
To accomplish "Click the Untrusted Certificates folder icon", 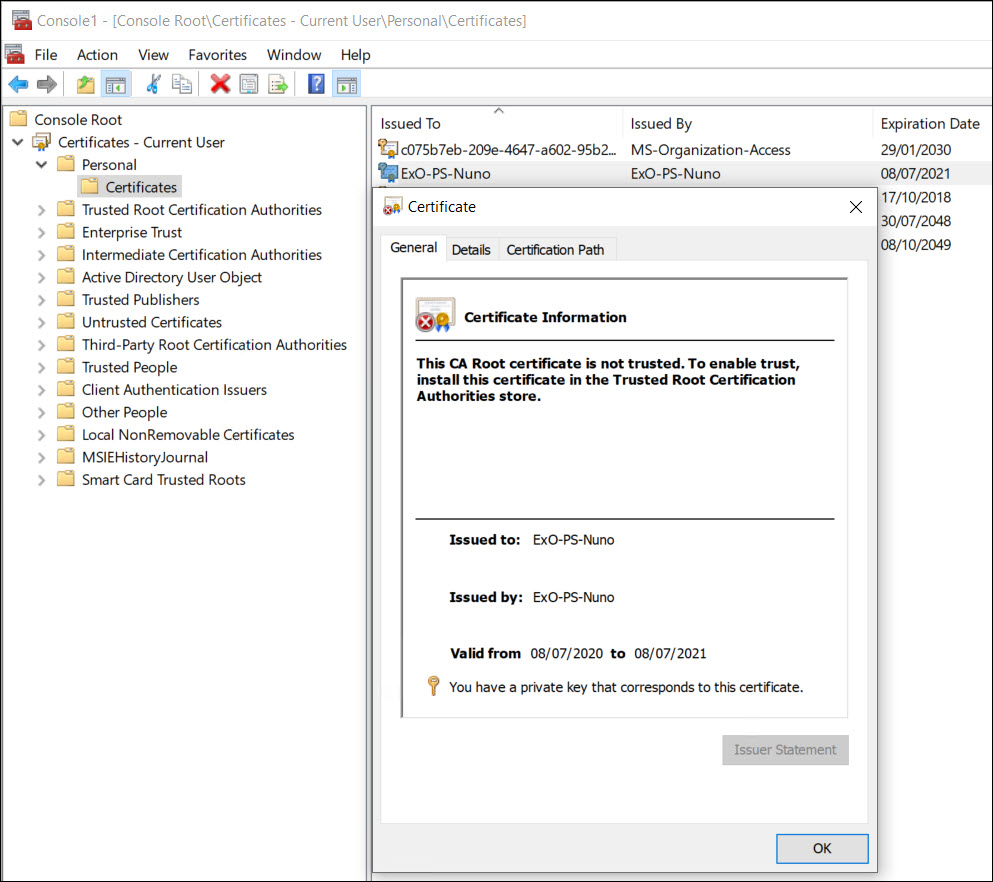I will click(x=66, y=322).
